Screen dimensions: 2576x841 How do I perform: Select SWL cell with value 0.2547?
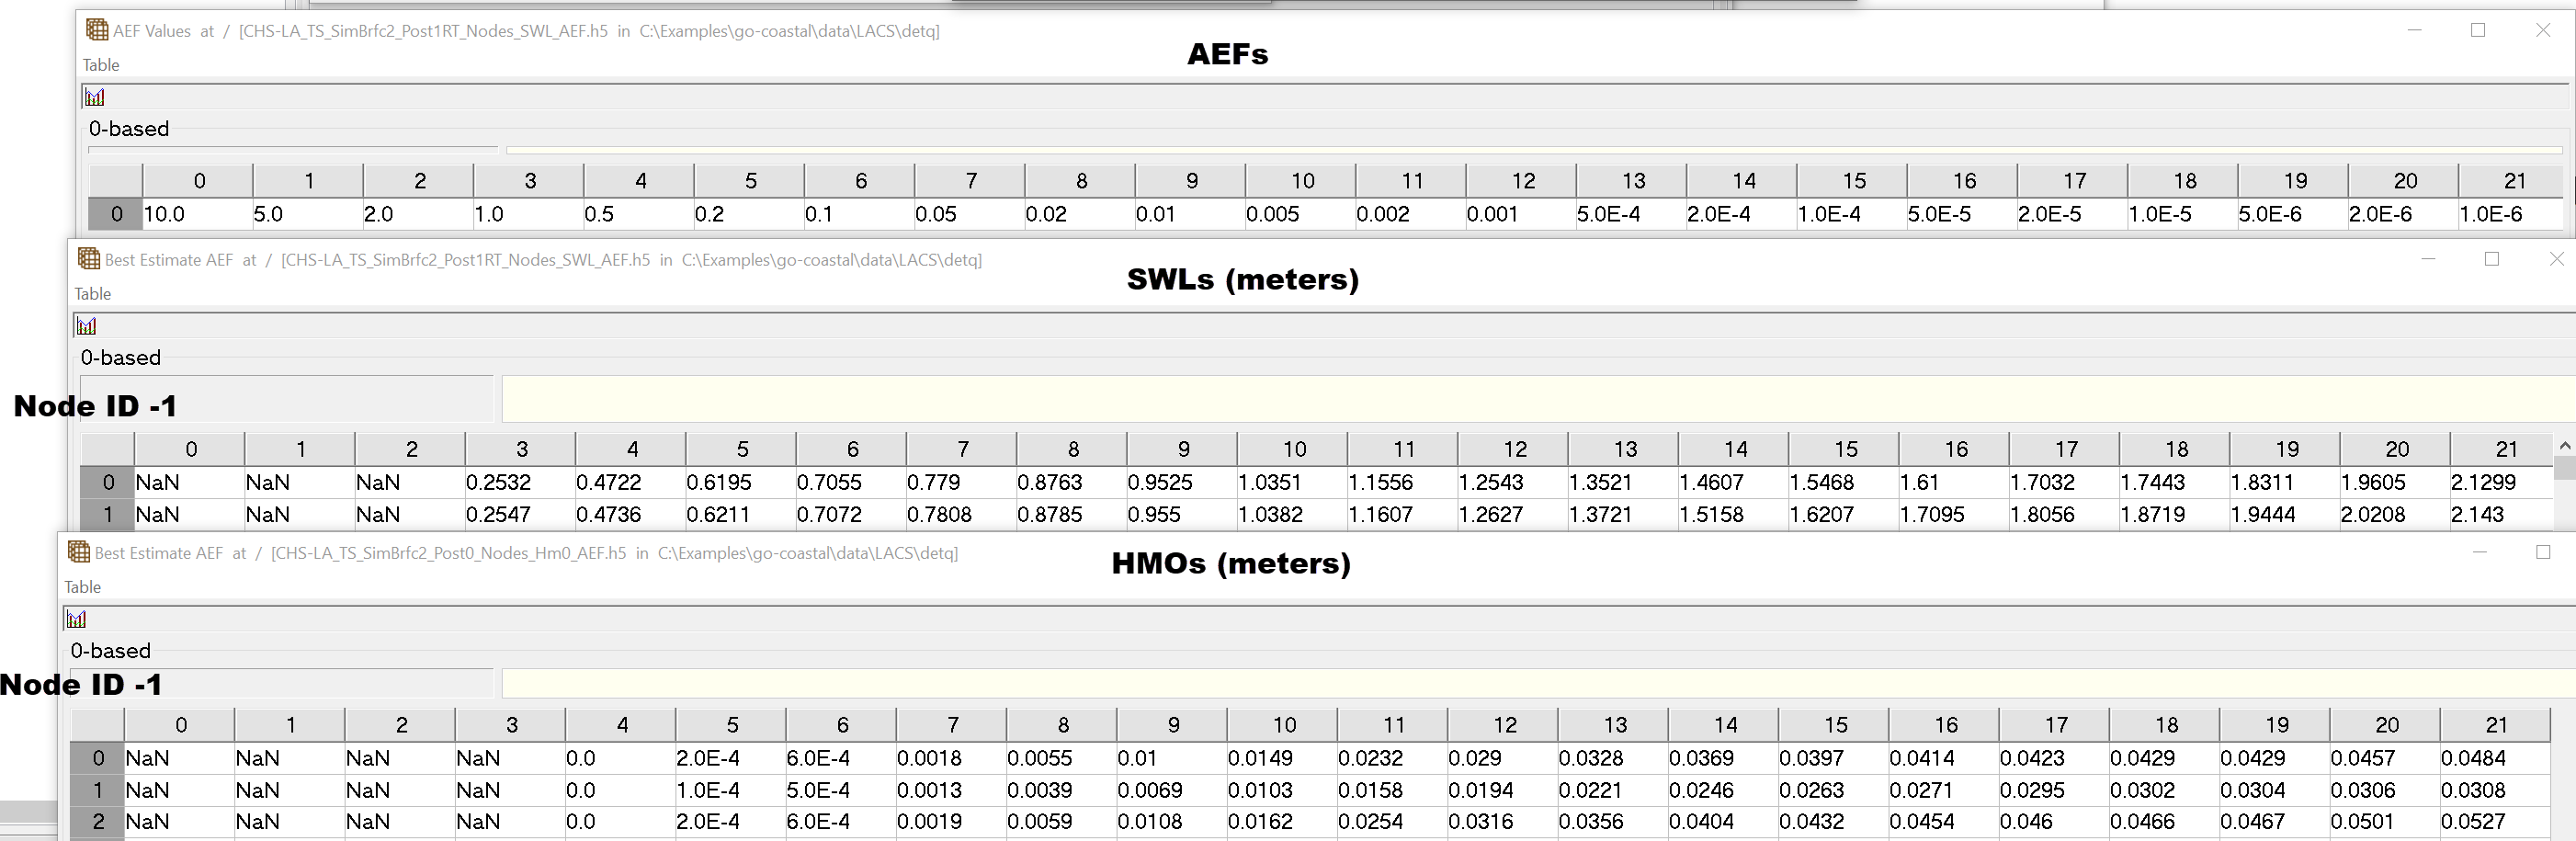tap(520, 514)
